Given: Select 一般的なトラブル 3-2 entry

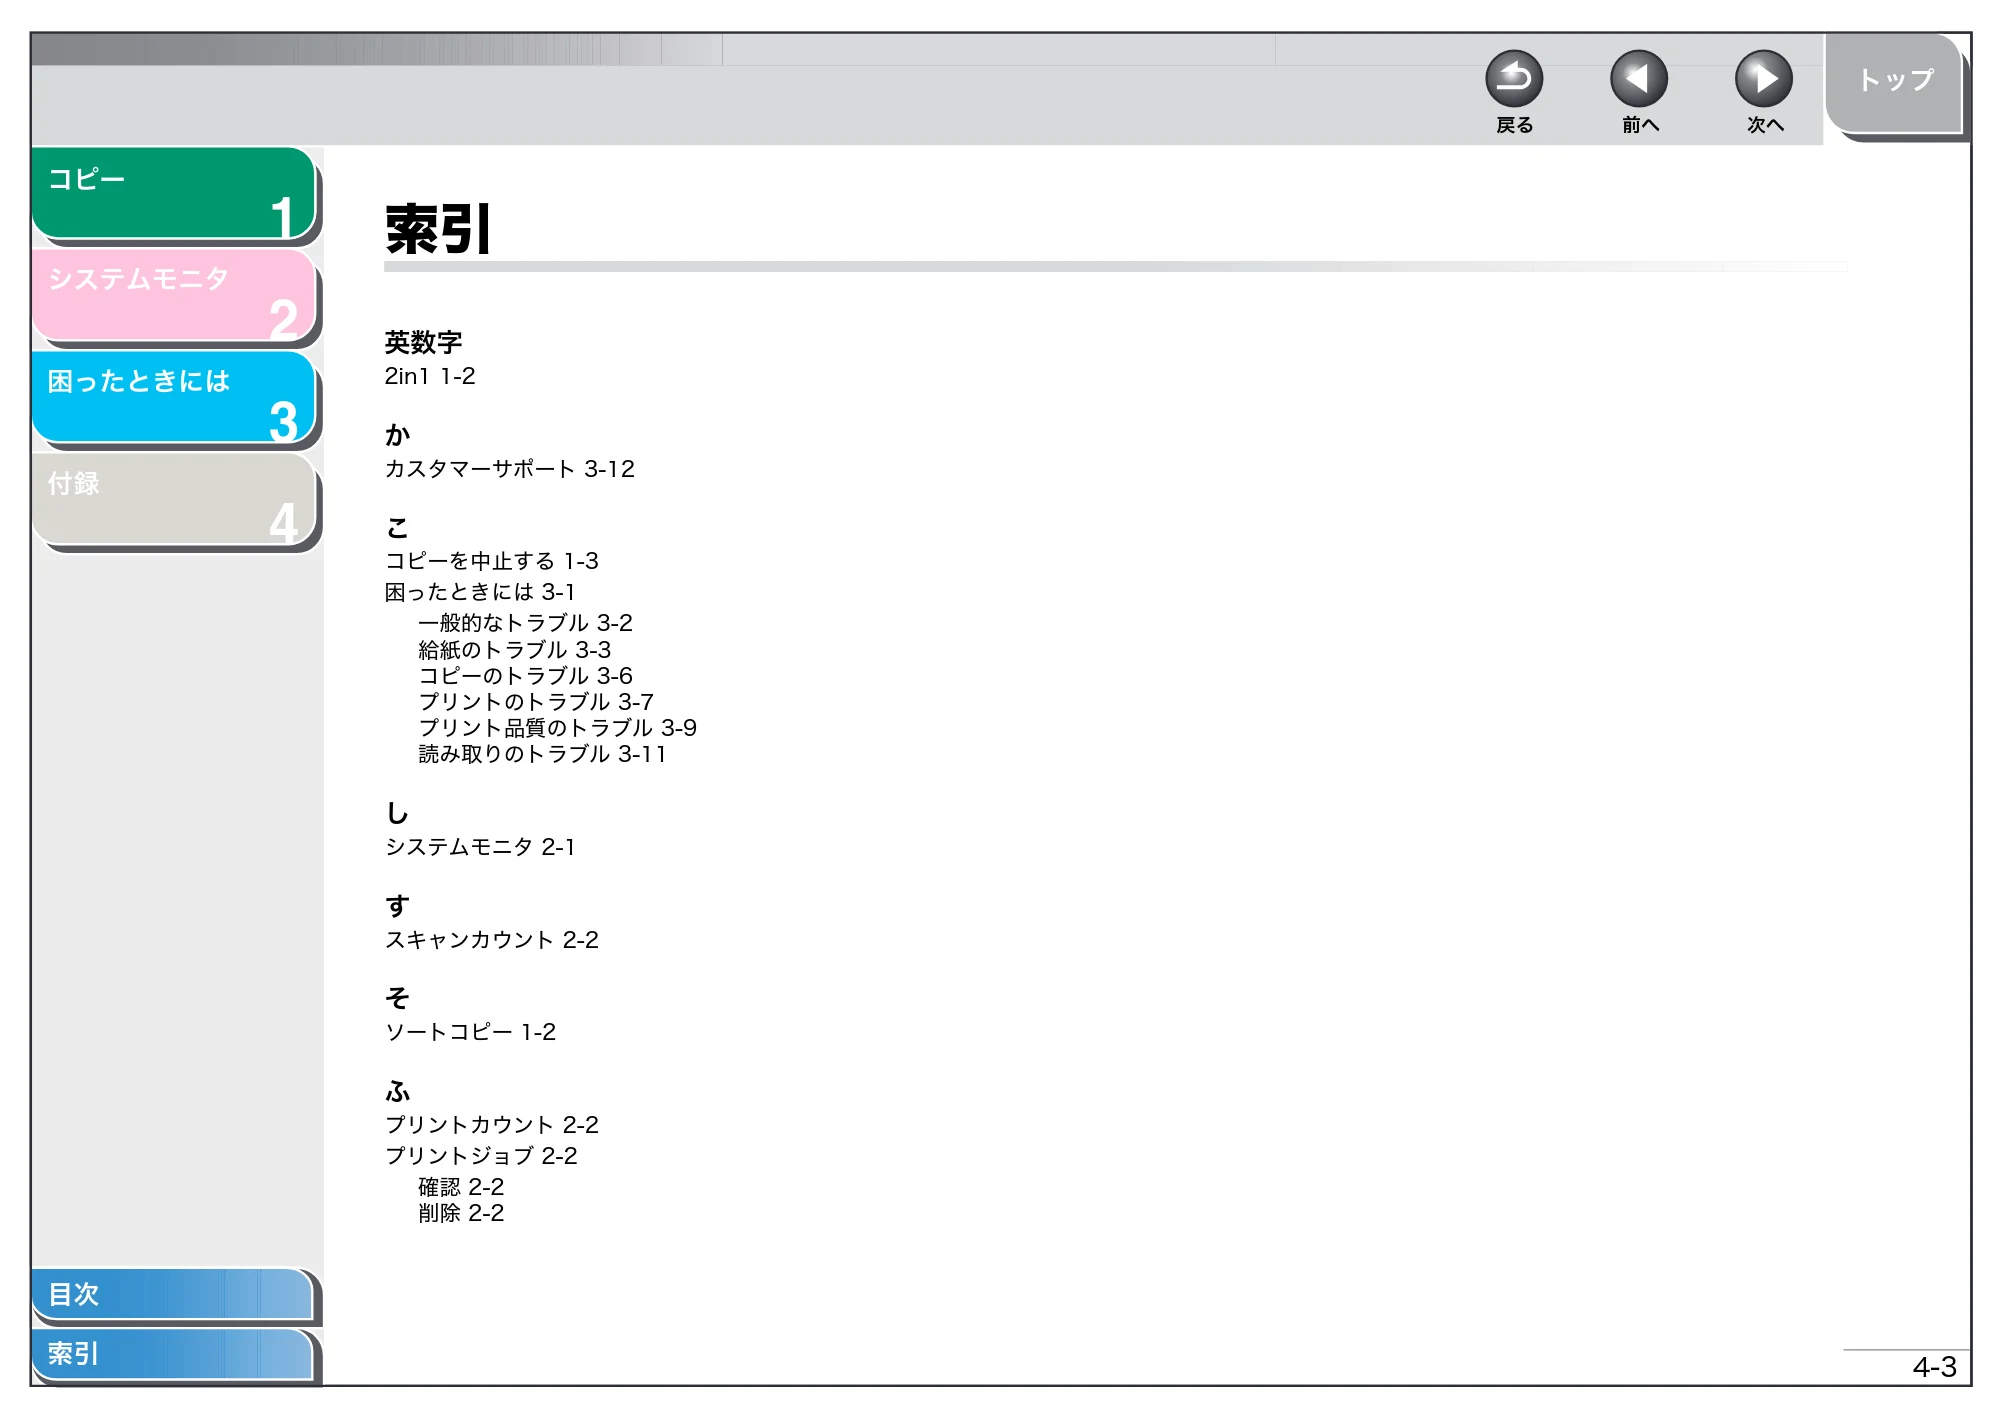Looking at the screenshot, I should coord(525,623).
